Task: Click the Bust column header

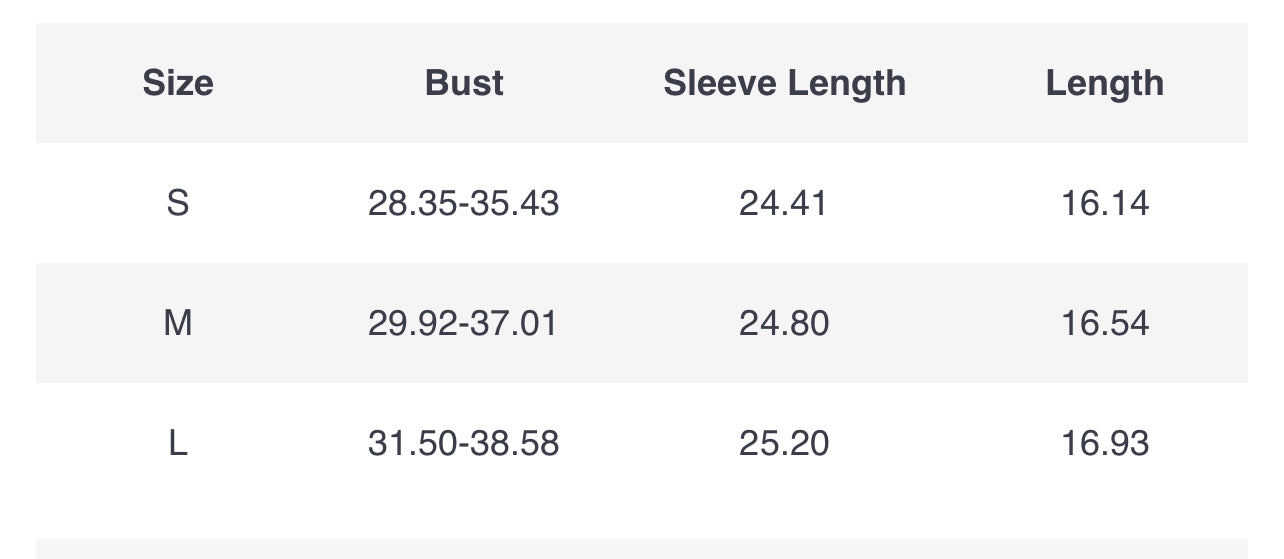Action: click(x=464, y=83)
